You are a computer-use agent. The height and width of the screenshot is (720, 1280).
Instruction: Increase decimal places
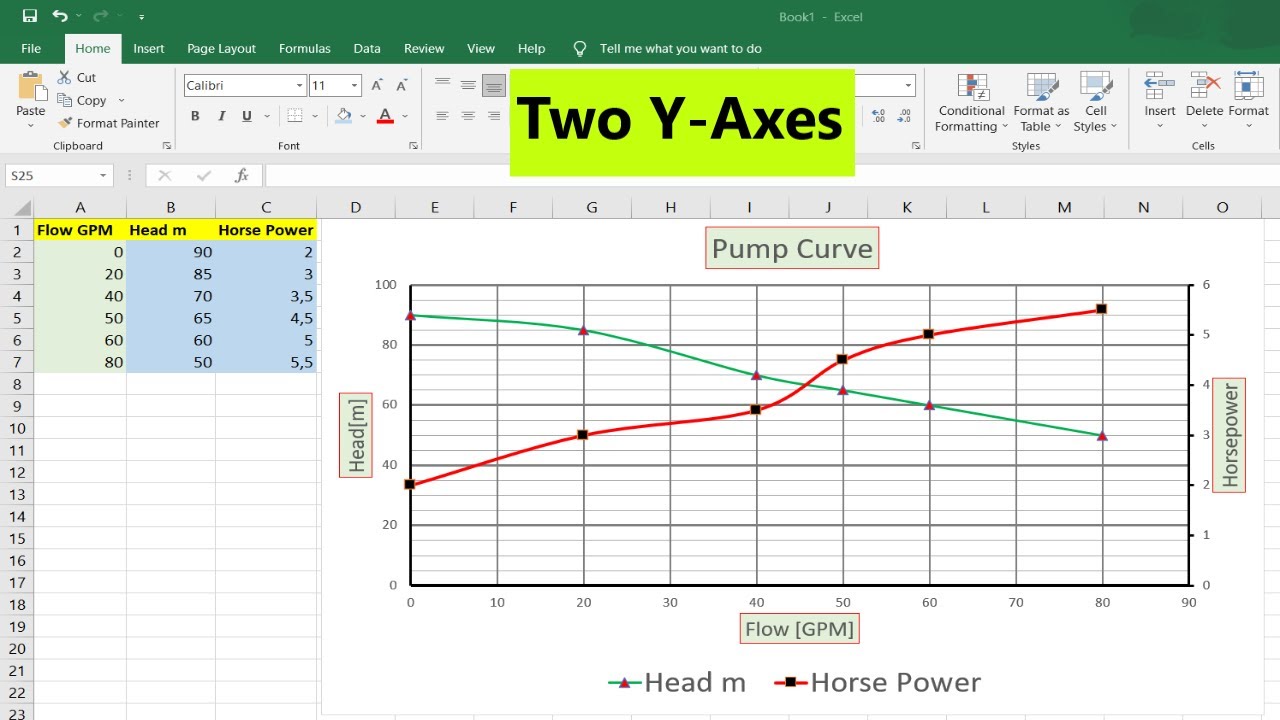(x=878, y=116)
